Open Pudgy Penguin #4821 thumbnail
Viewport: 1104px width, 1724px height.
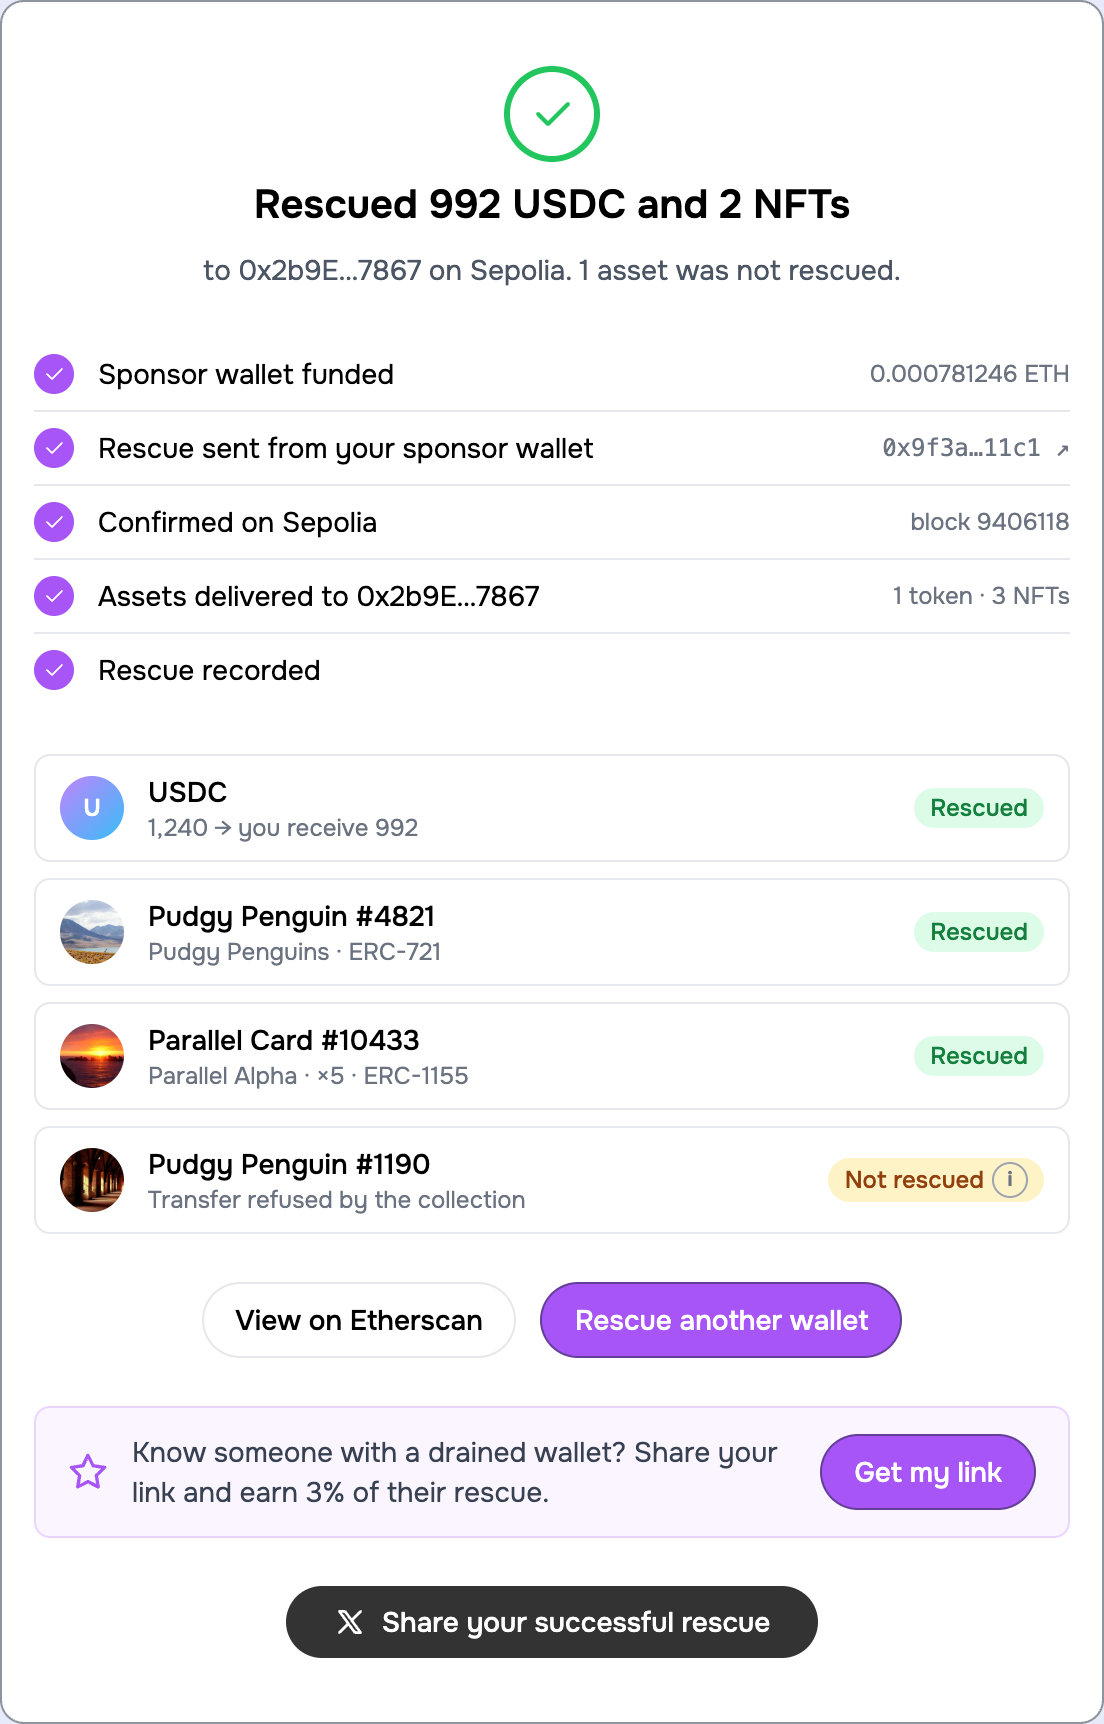click(x=92, y=932)
